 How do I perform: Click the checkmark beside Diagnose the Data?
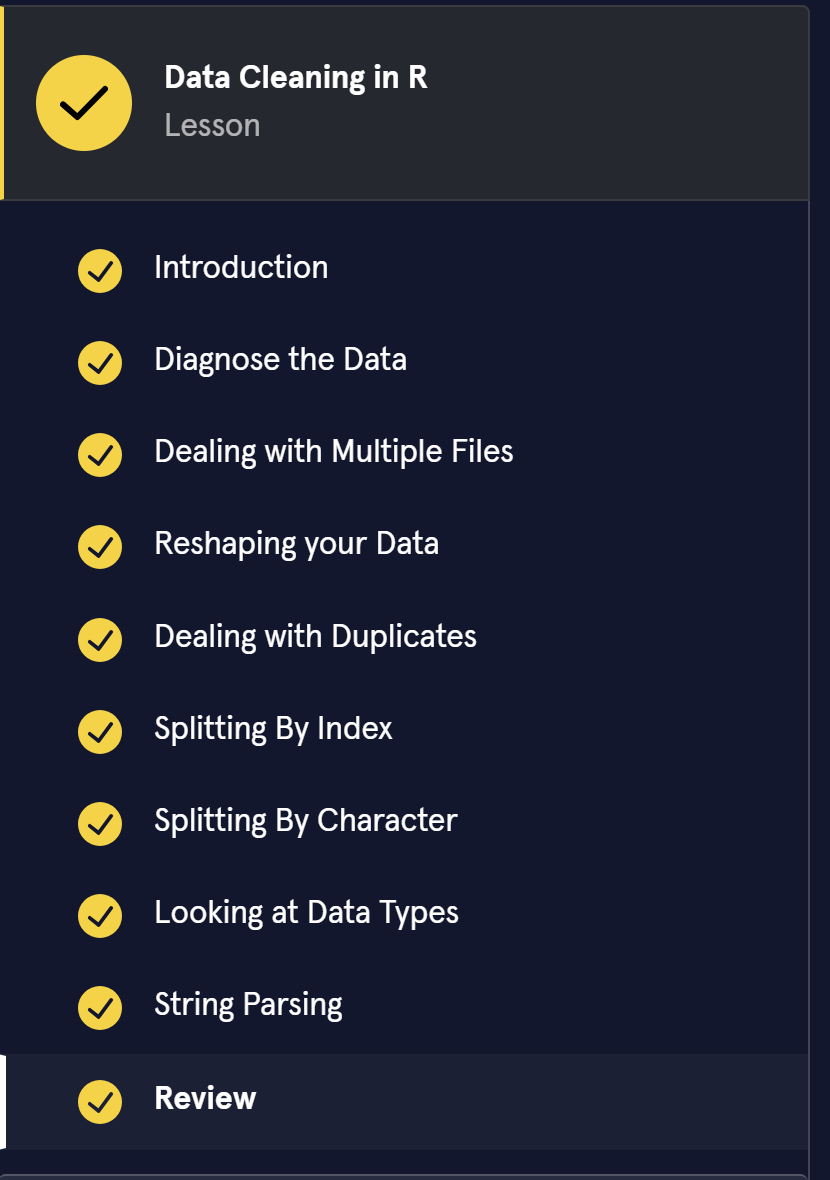[100, 362]
